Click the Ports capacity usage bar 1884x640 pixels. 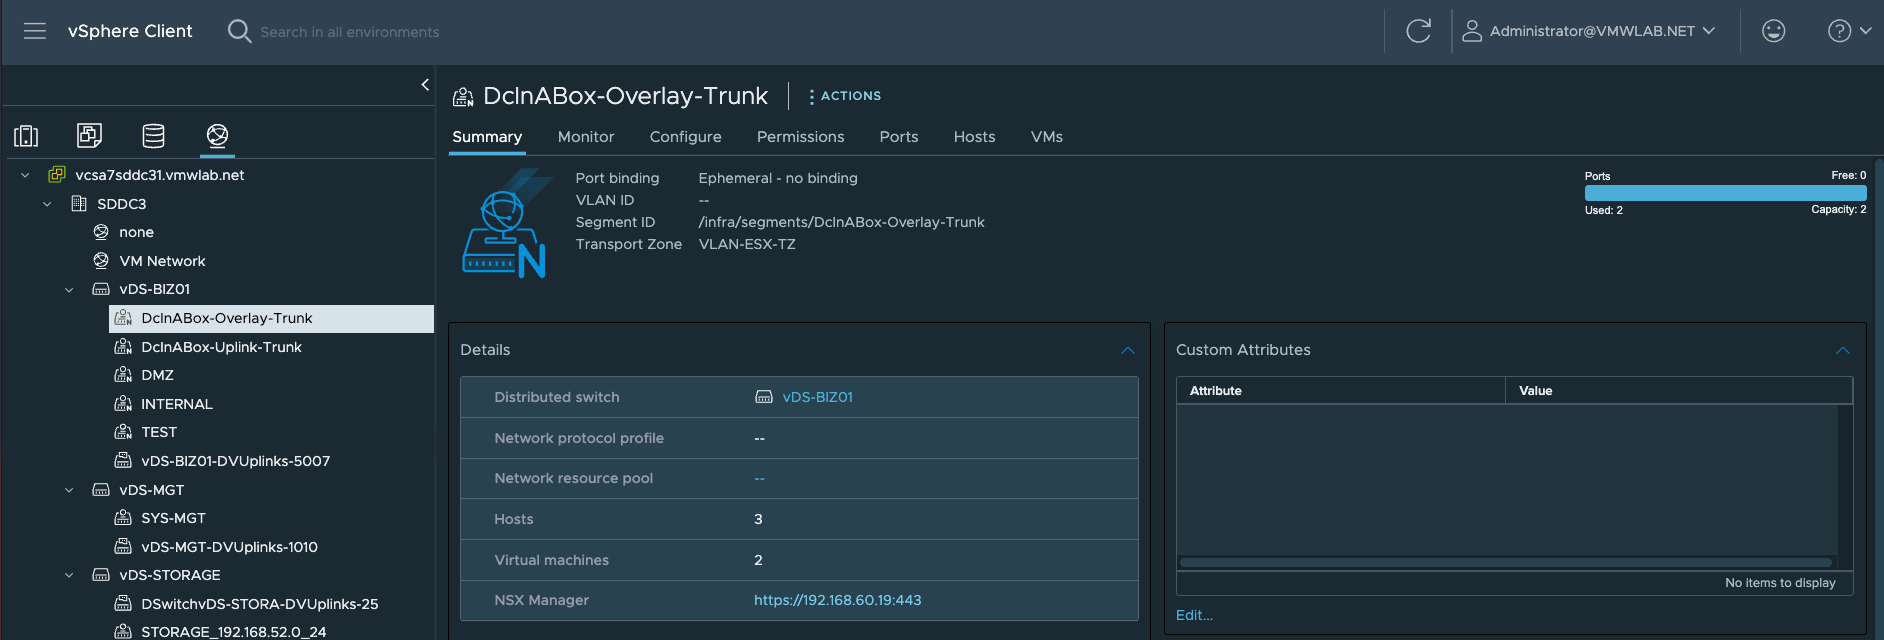click(1725, 193)
